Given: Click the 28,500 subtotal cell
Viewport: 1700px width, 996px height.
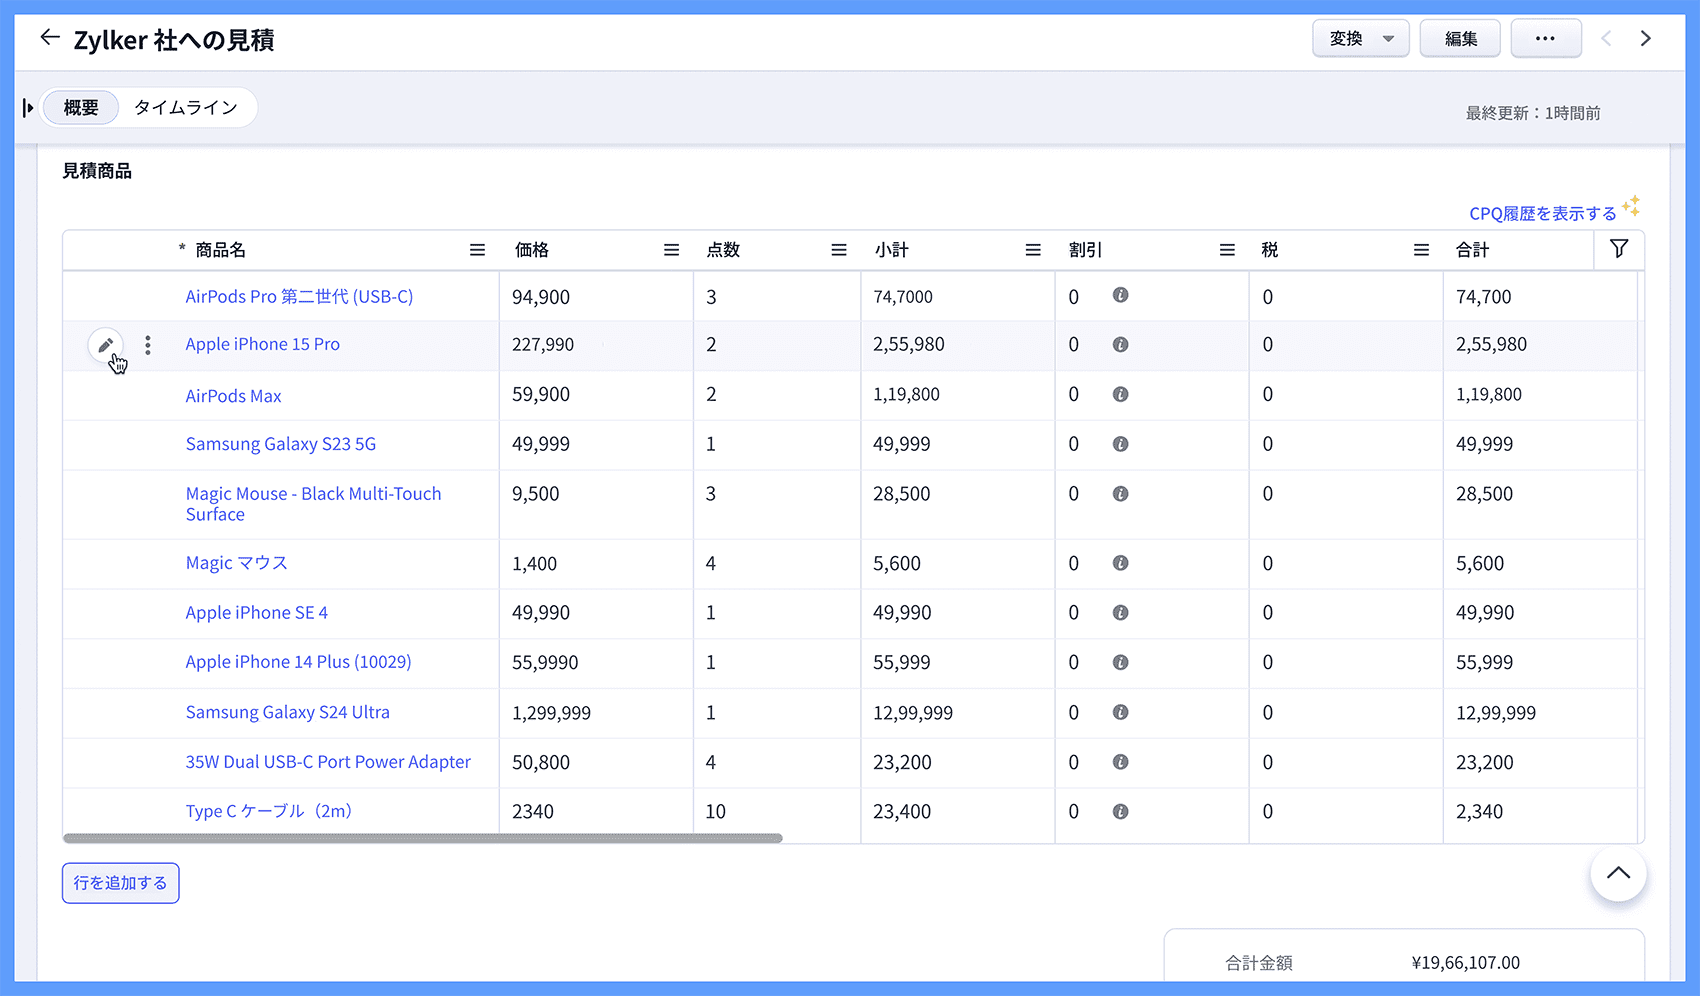Looking at the screenshot, I should [957, 505].
